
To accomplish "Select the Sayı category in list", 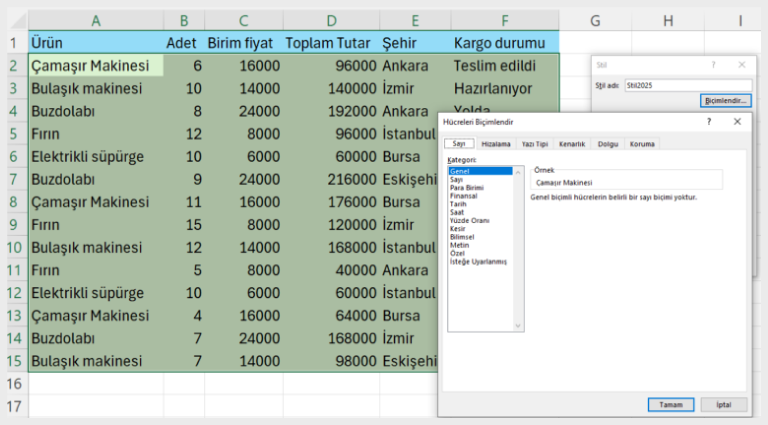I will point(480,180).
